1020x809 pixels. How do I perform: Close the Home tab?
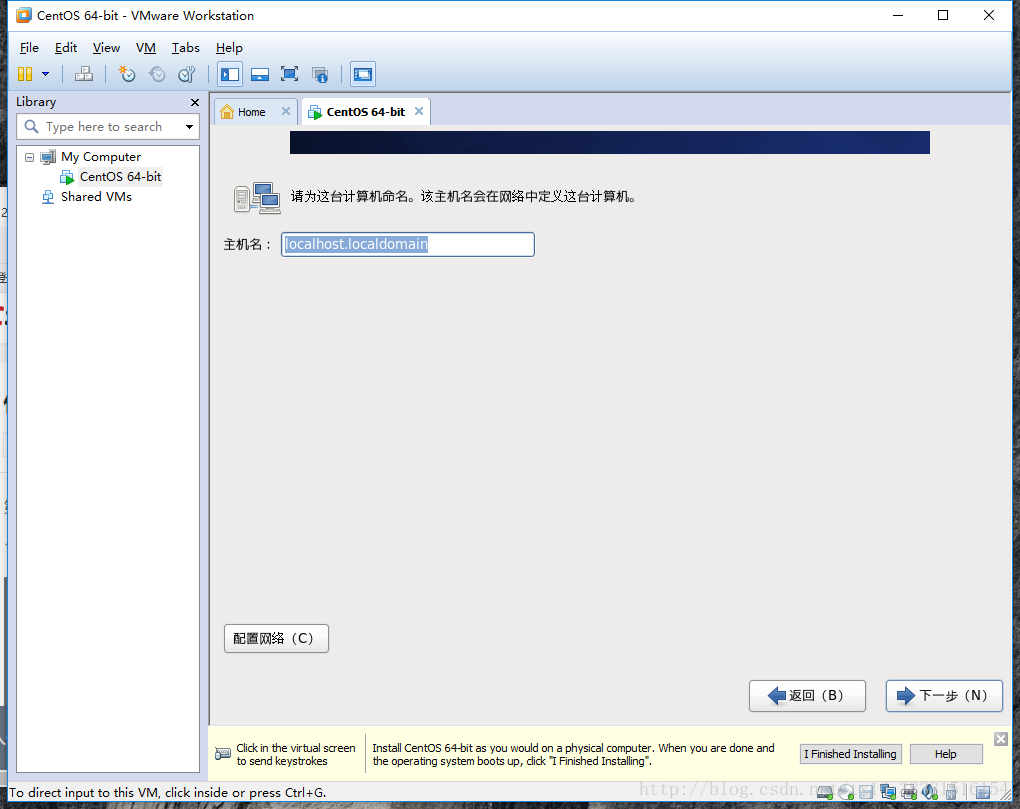point(286,111)
